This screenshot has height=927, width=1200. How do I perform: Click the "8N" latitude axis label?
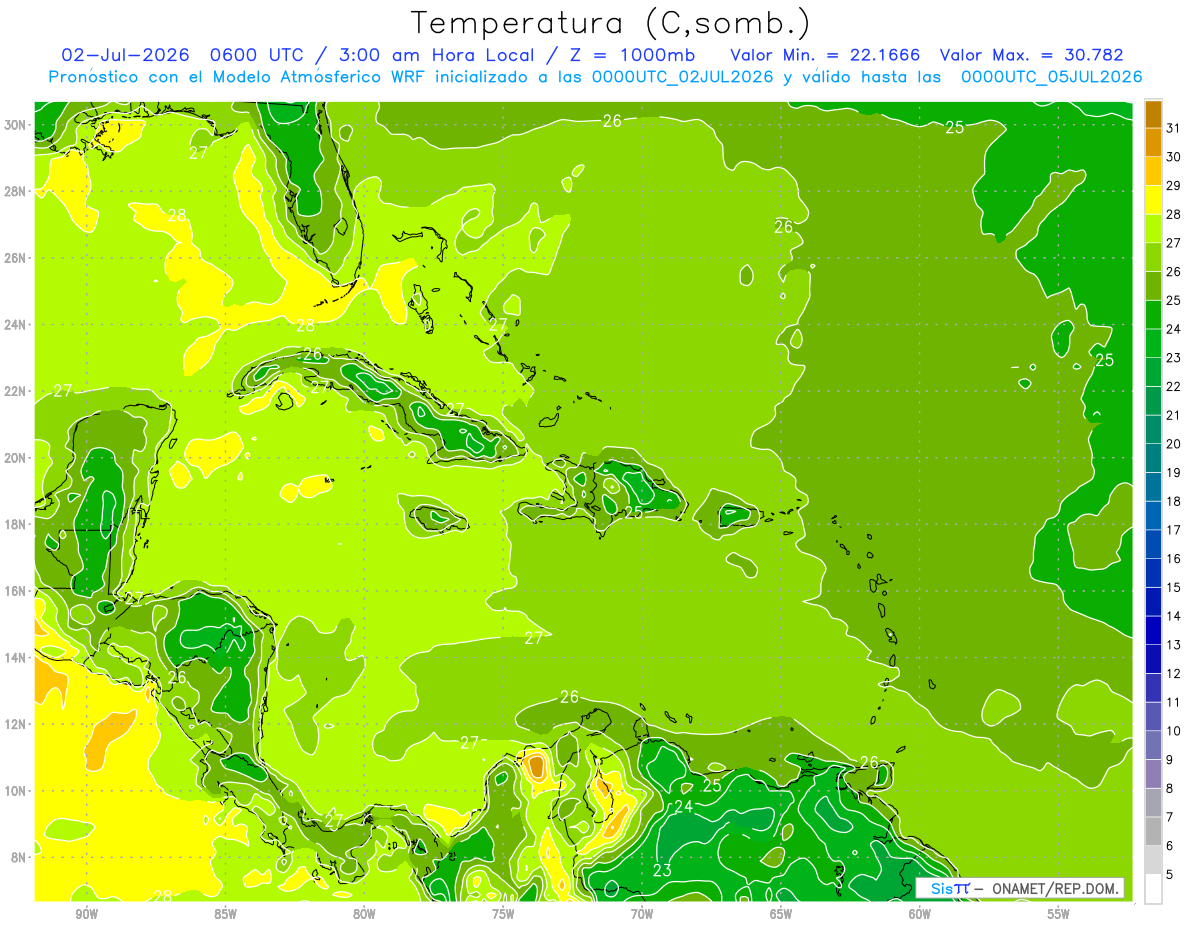click(21, 857)
